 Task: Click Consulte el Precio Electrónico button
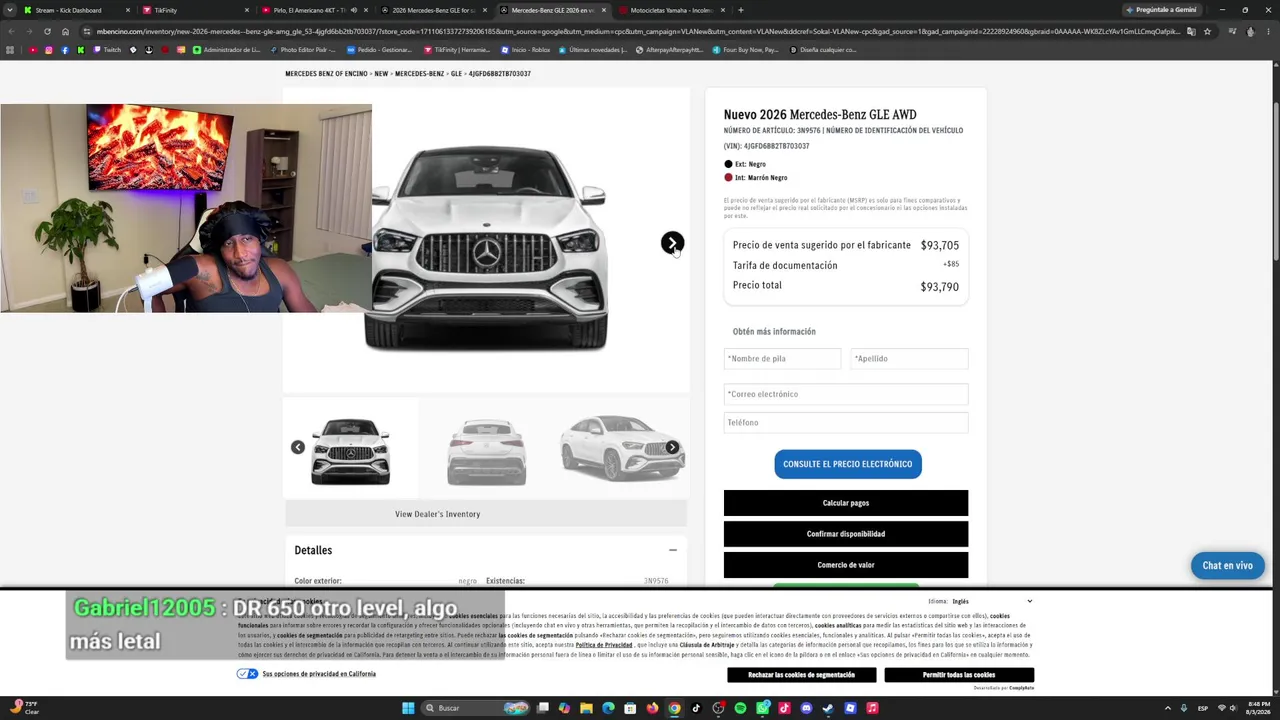click(848, 464)
